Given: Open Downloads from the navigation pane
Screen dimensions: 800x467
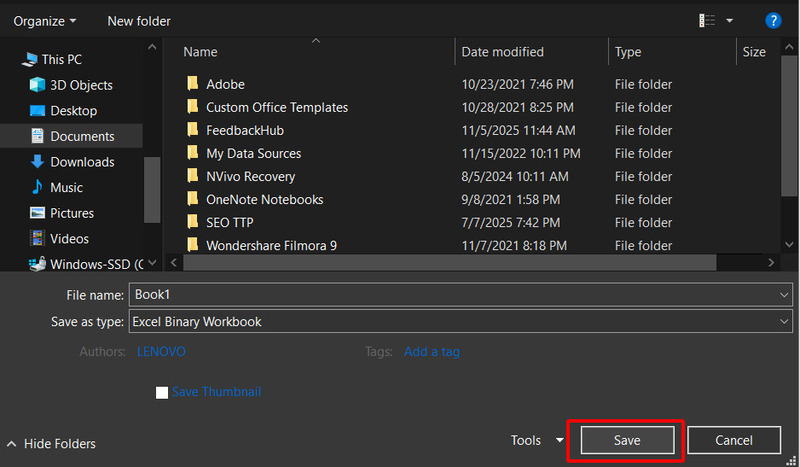Looking at the screenshot, I should (x=82, y=162).
